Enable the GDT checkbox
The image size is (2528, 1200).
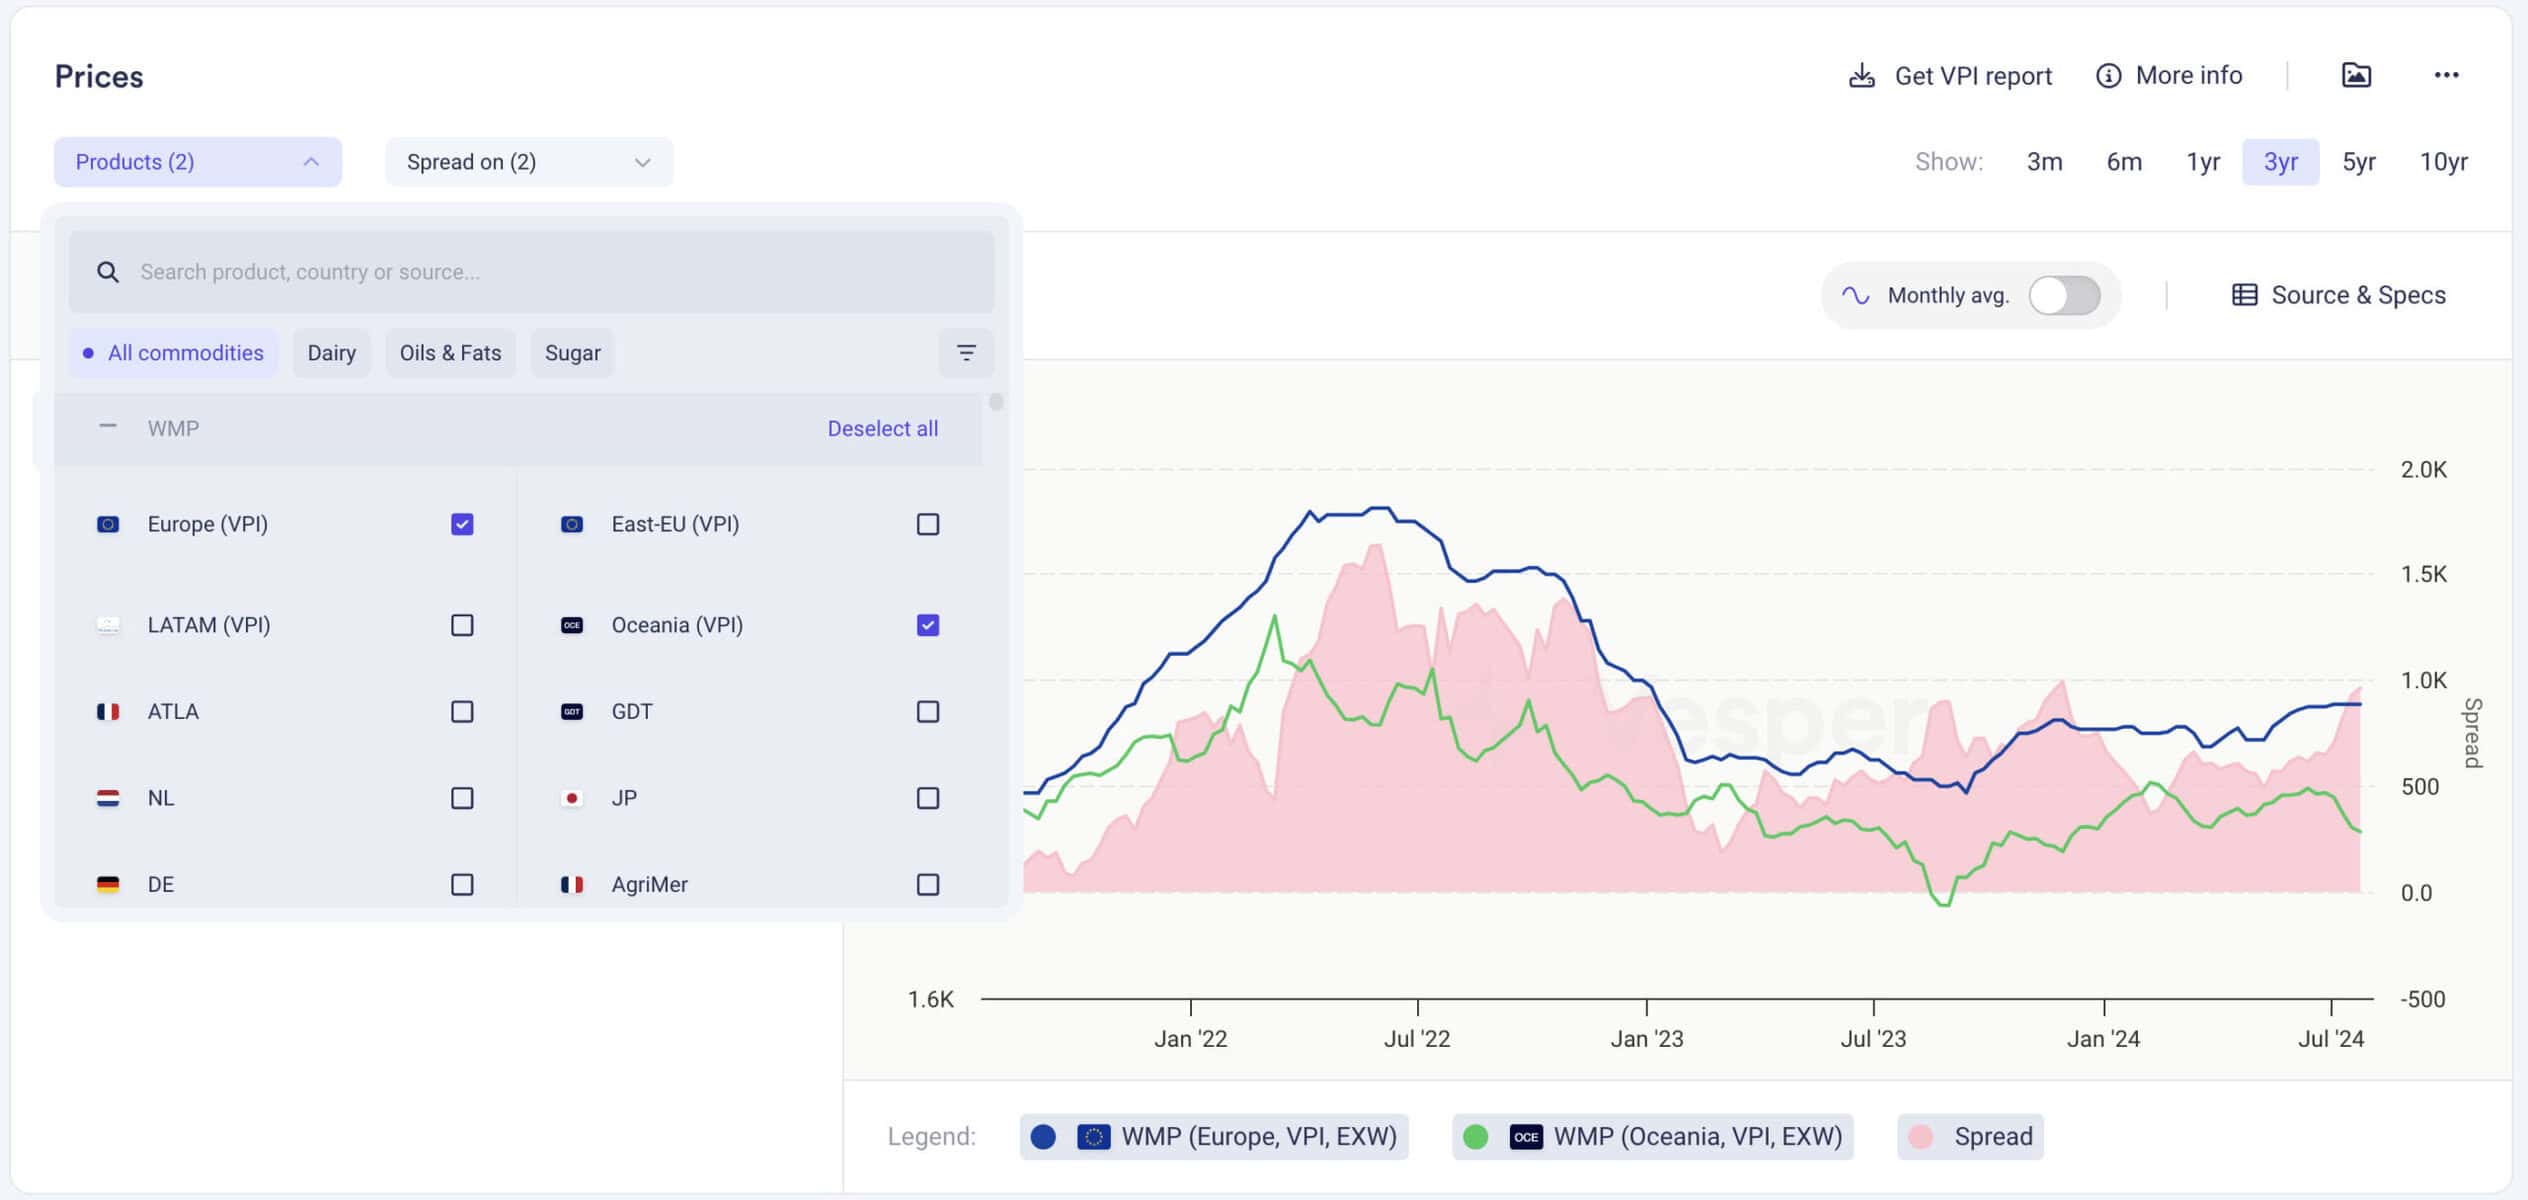[x=928, y=711]
